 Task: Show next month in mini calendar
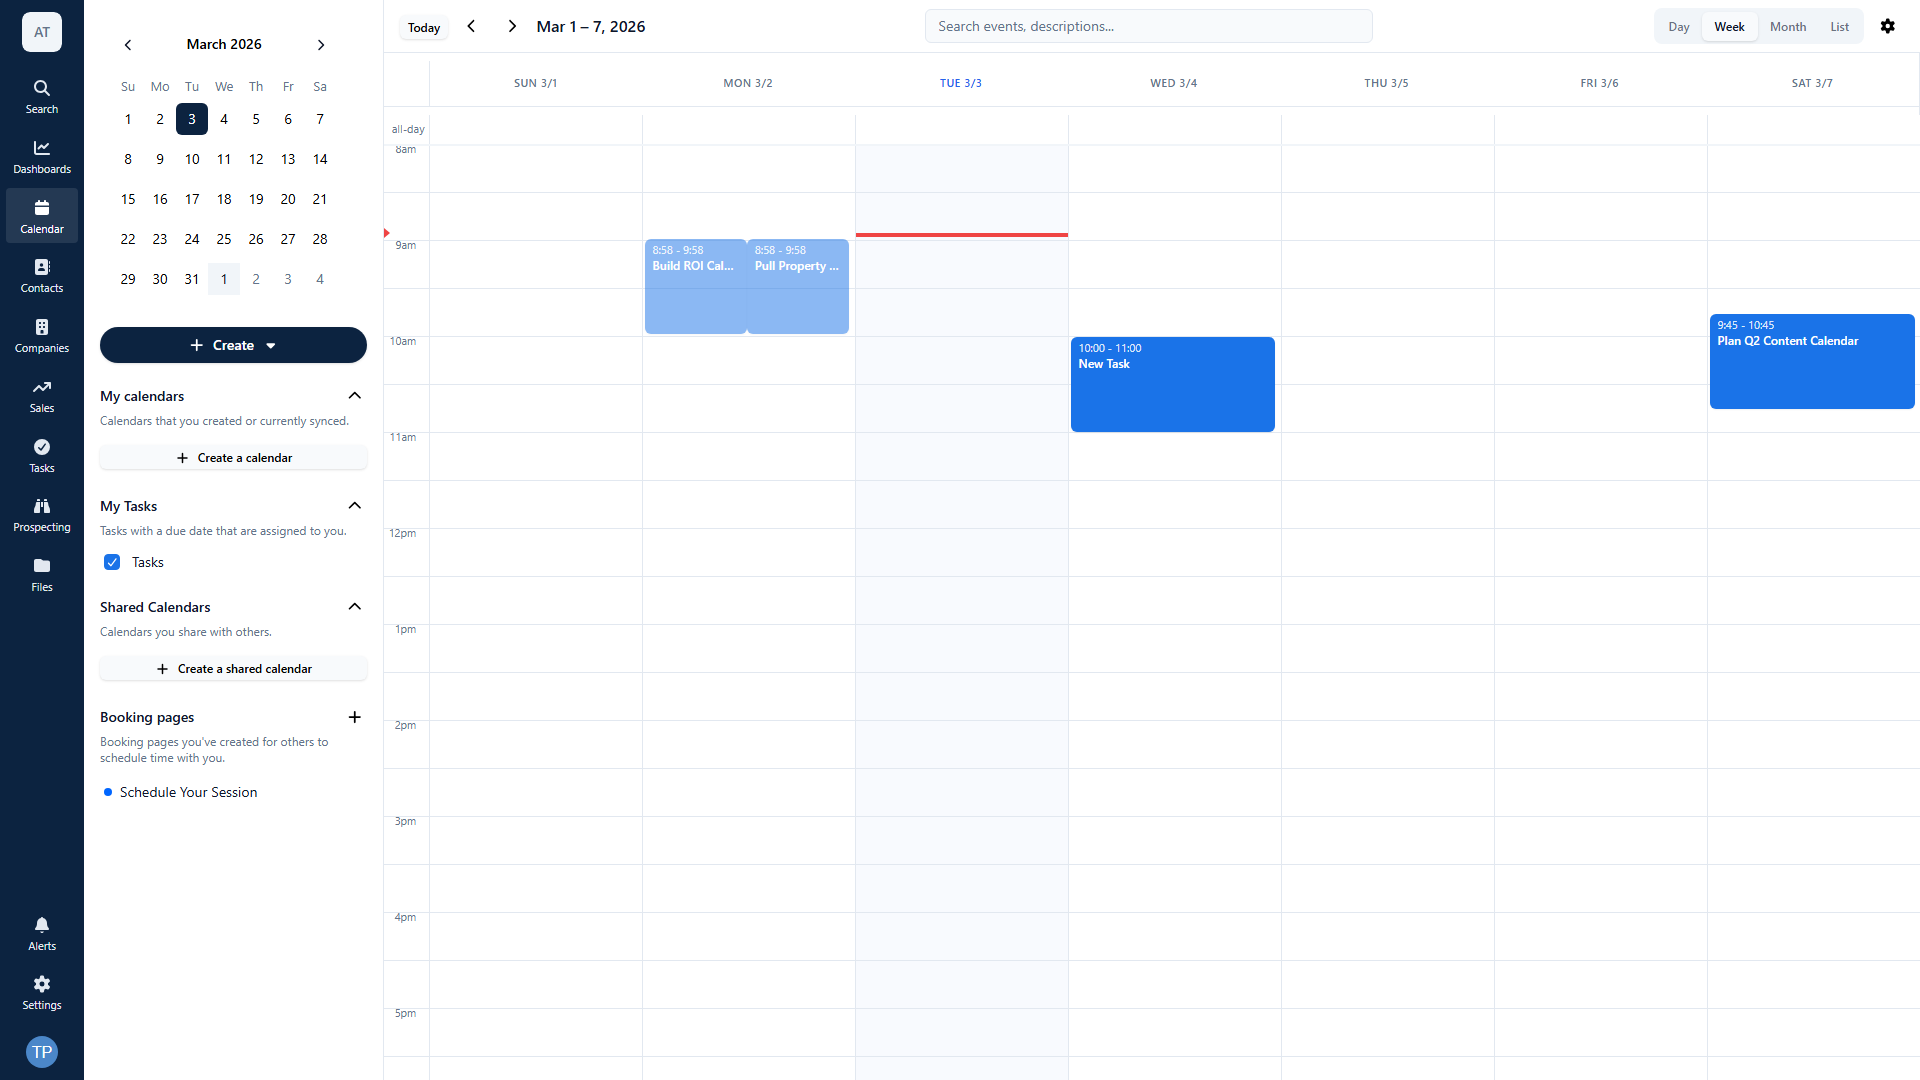tap(321, 45)
